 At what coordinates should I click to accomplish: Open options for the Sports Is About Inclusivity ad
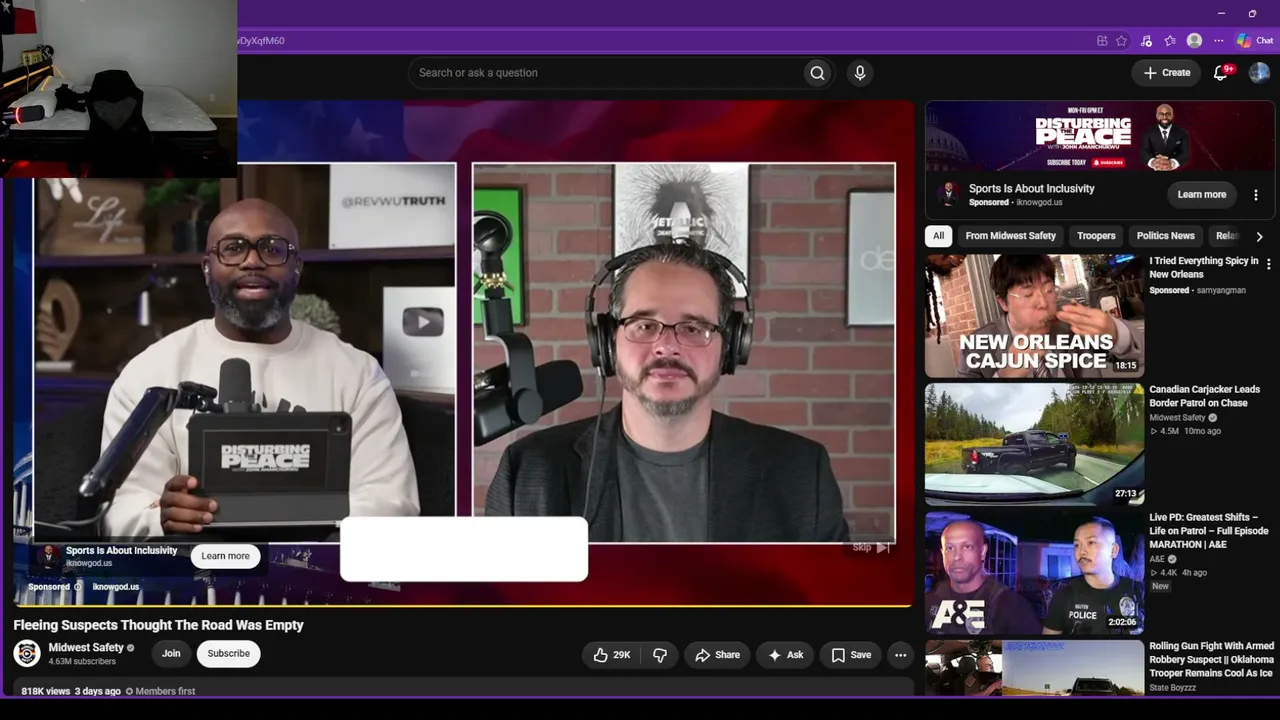pyautogui.click(x=1256, y=195)
